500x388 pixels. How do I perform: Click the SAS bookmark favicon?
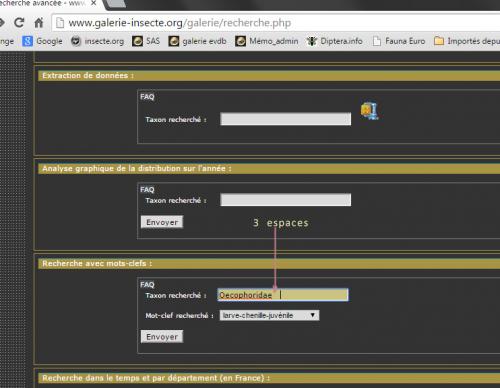137,41
